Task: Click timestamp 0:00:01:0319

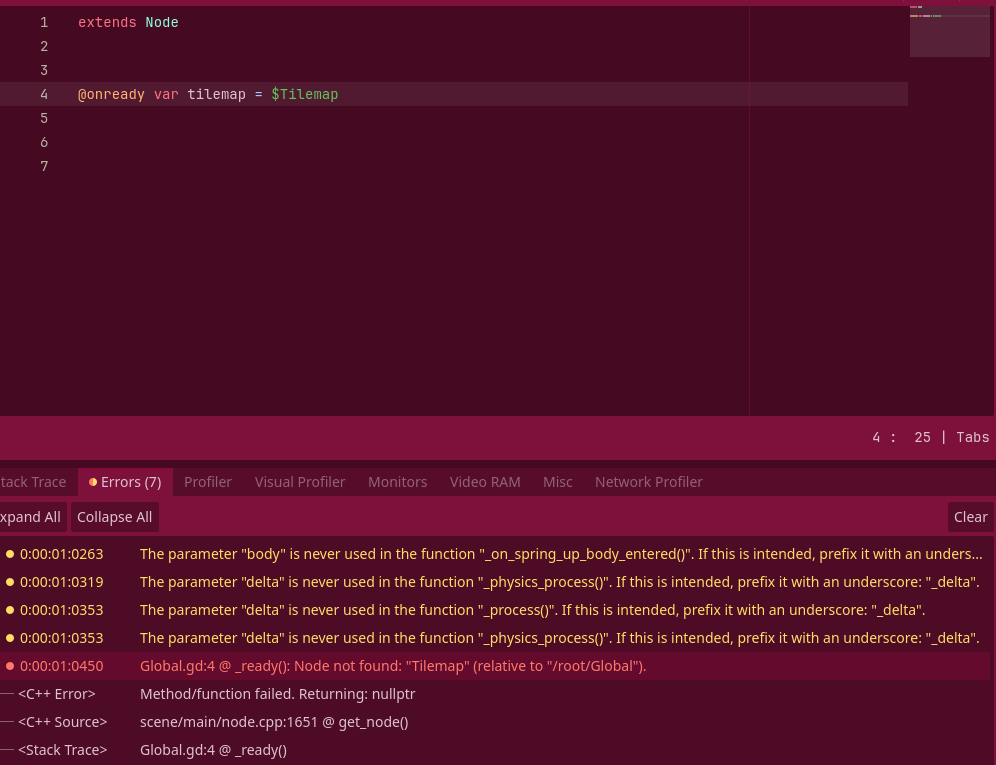Action: click(61, 582)
